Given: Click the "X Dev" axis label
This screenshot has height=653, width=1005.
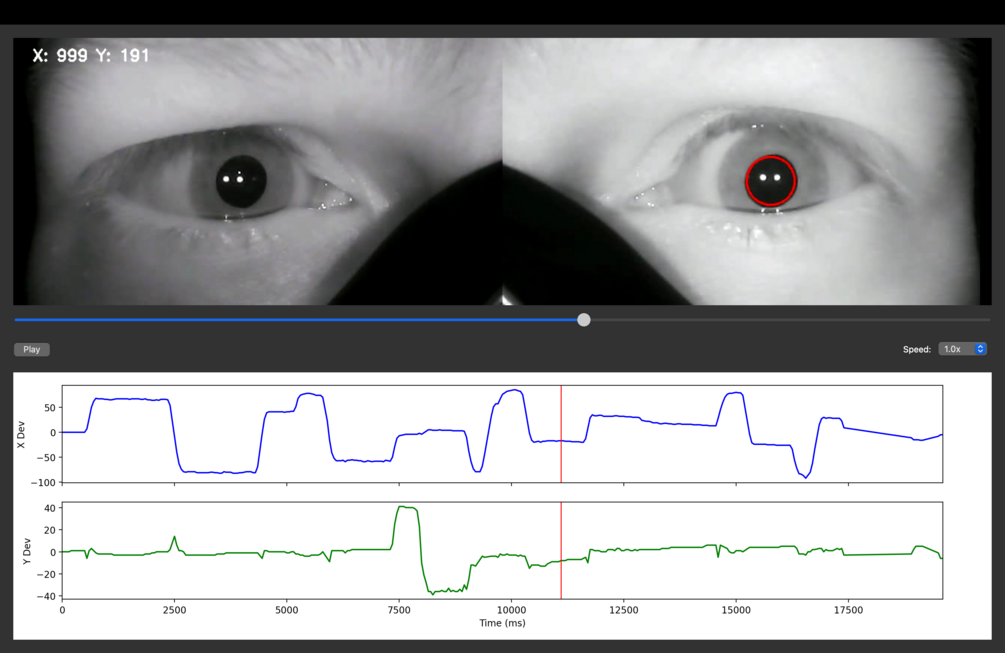Looking at the screenshot, I should (21, 434).
